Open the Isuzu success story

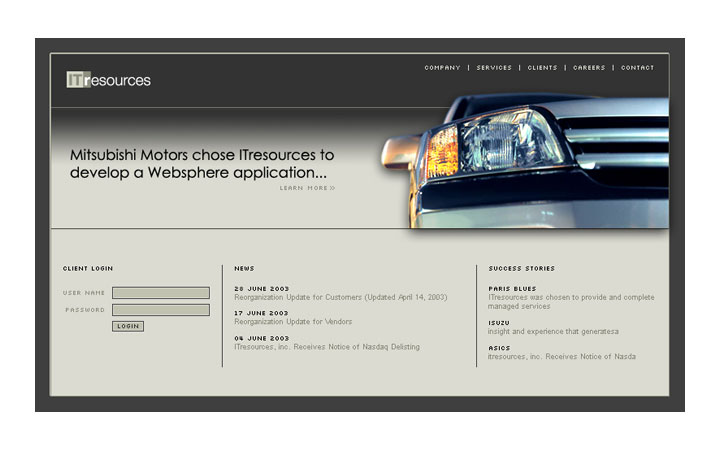tap(499, 323)
